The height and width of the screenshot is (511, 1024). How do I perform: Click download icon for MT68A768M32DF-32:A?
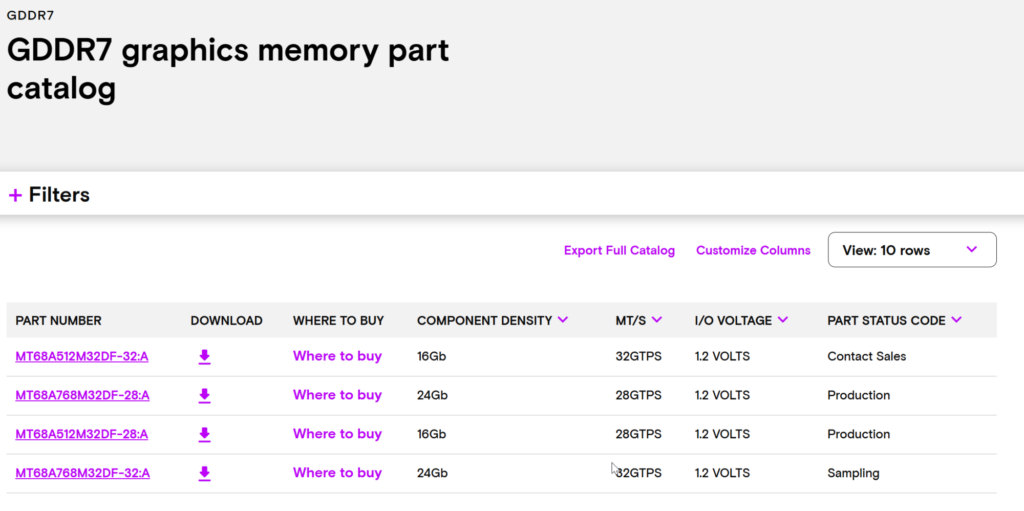(204, 474)
